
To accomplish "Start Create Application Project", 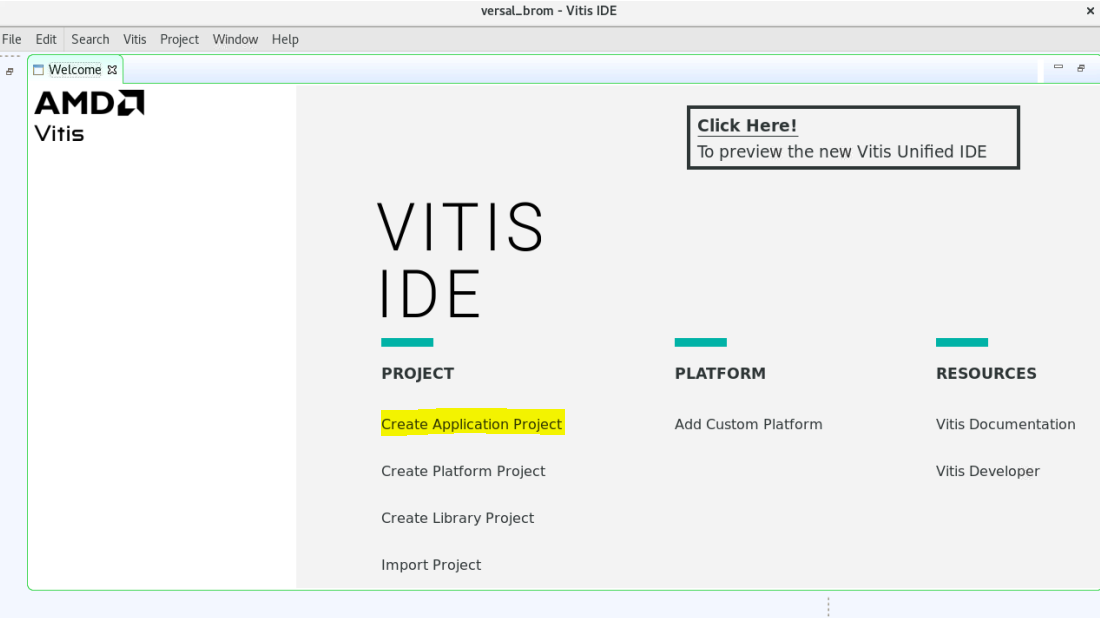I will (471, 424).
